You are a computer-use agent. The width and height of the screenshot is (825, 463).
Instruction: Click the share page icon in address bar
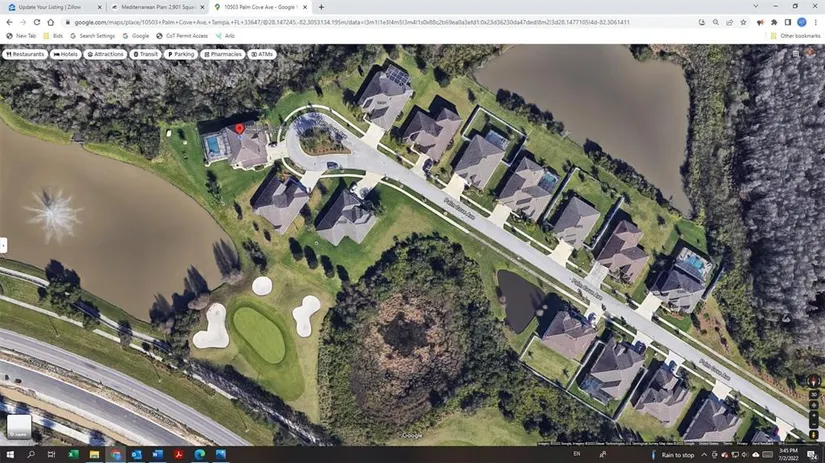pyautogui.click(x=729, y=22)
